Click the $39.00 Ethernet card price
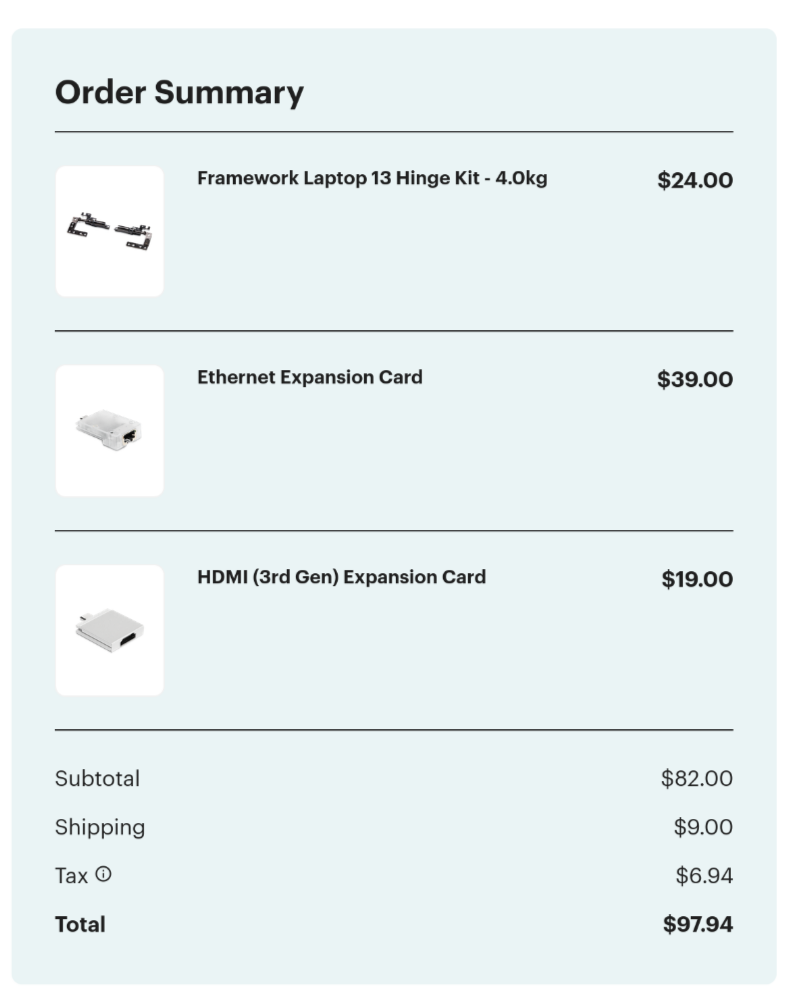This screenshot has height=992, width=791. point(695,380)
